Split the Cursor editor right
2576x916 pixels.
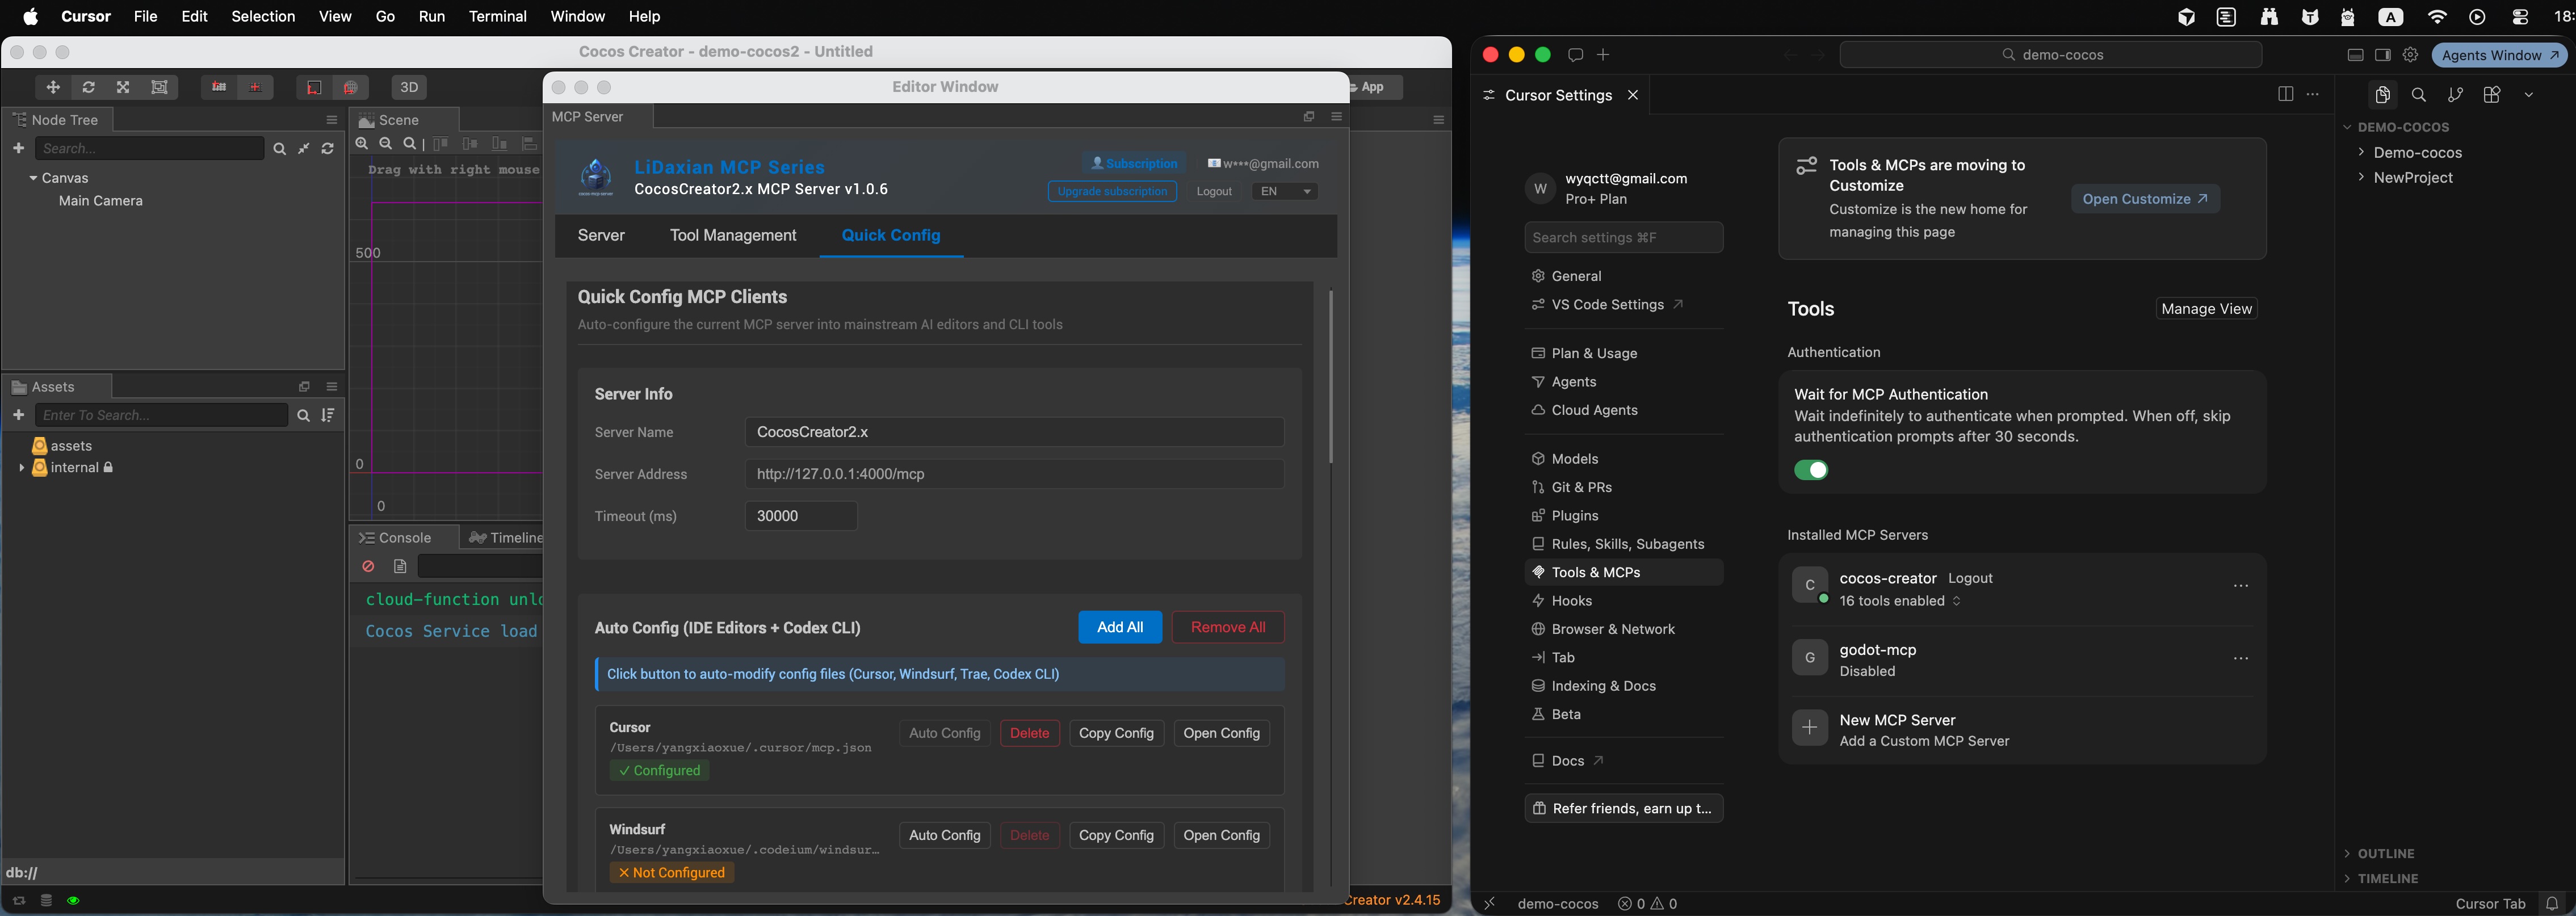point(2286,94)
